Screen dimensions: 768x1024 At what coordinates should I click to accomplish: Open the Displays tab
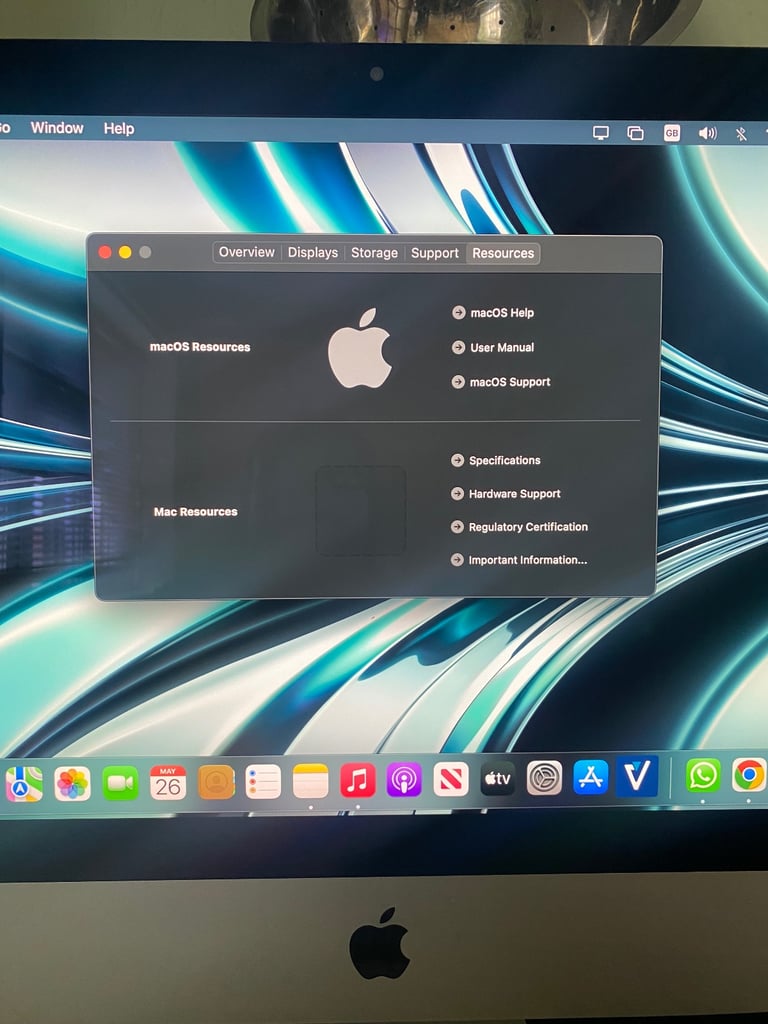(x=313, y=253)
